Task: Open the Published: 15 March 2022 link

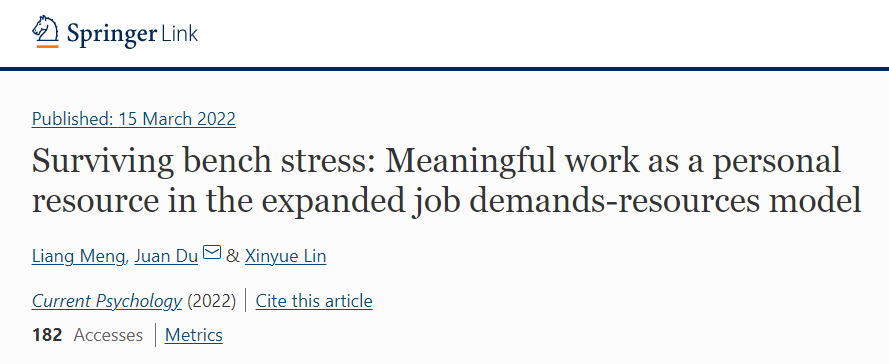Action: pyautogui.click(x=134, y=119)
